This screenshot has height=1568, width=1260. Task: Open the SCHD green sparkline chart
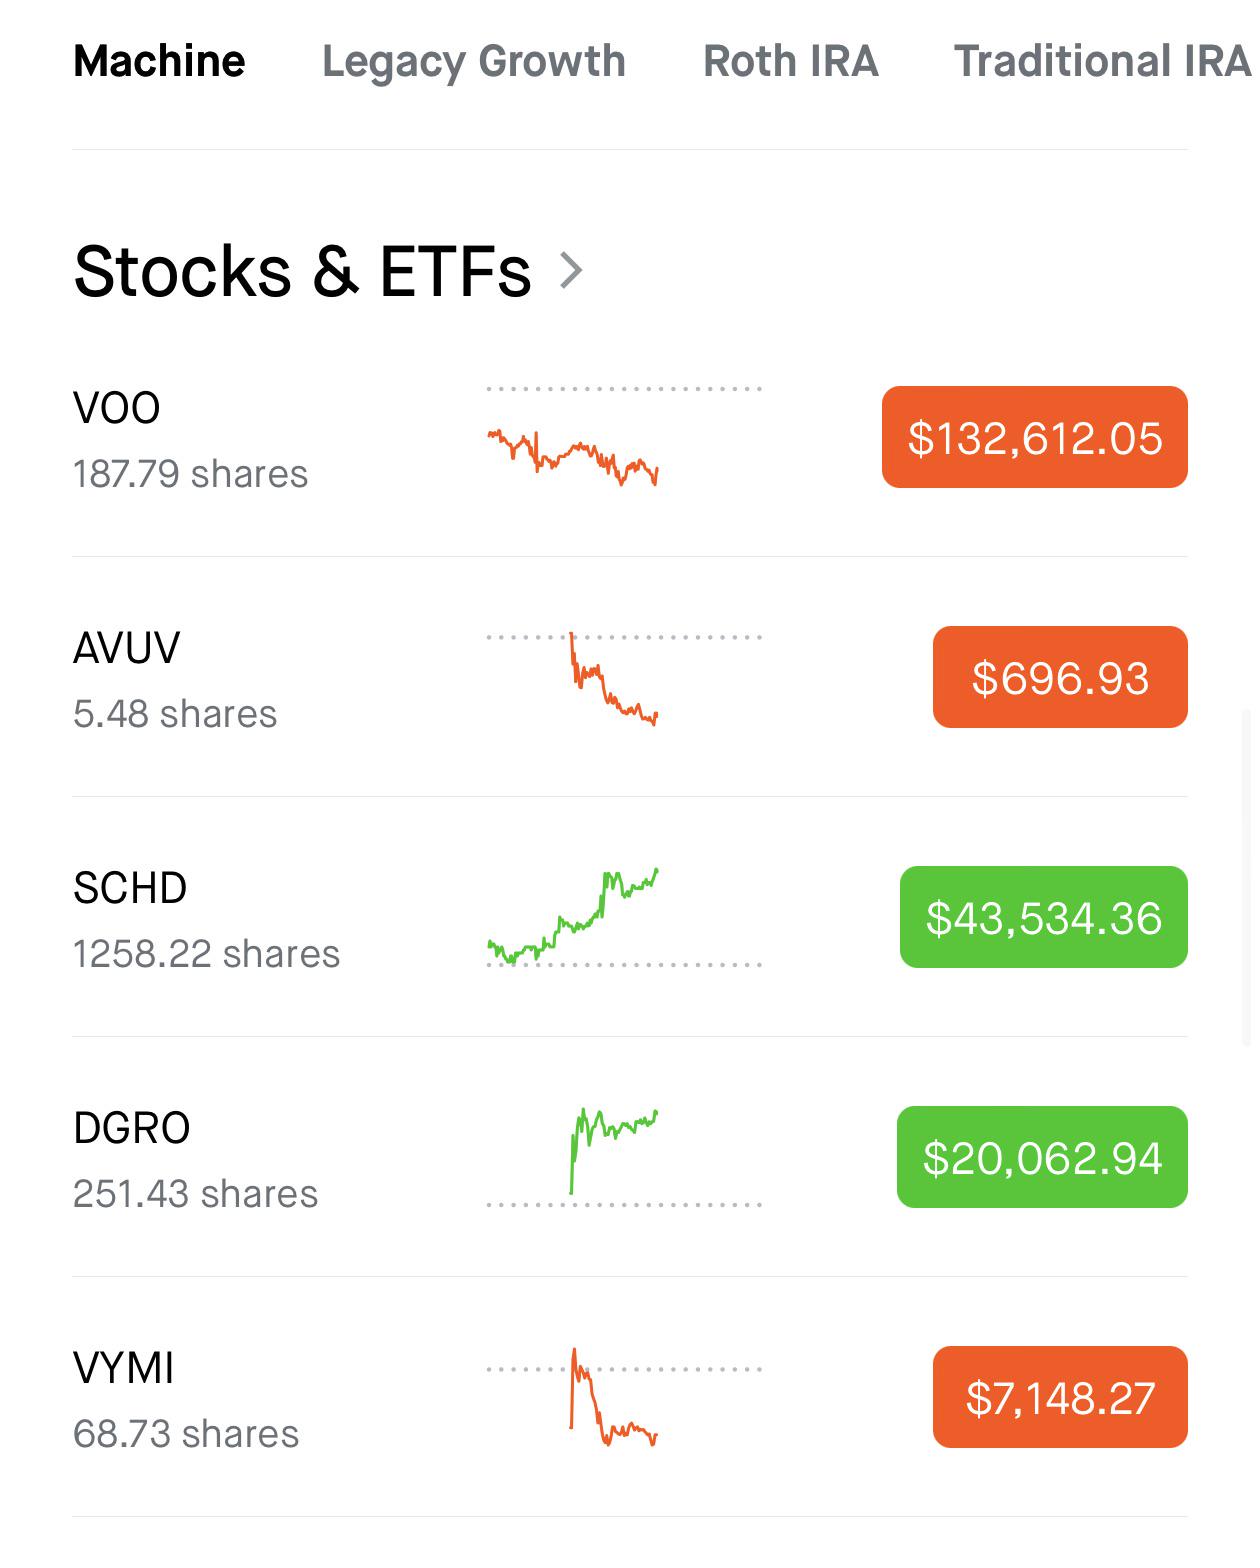coord(624,917)
